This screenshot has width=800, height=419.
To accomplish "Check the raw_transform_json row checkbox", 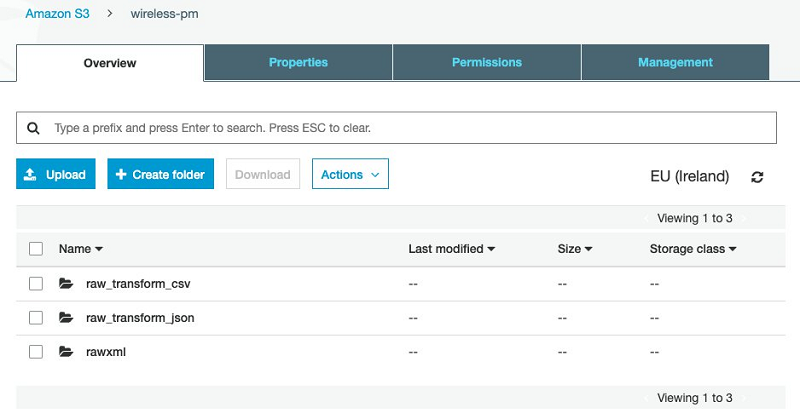I will click(36, 317).
